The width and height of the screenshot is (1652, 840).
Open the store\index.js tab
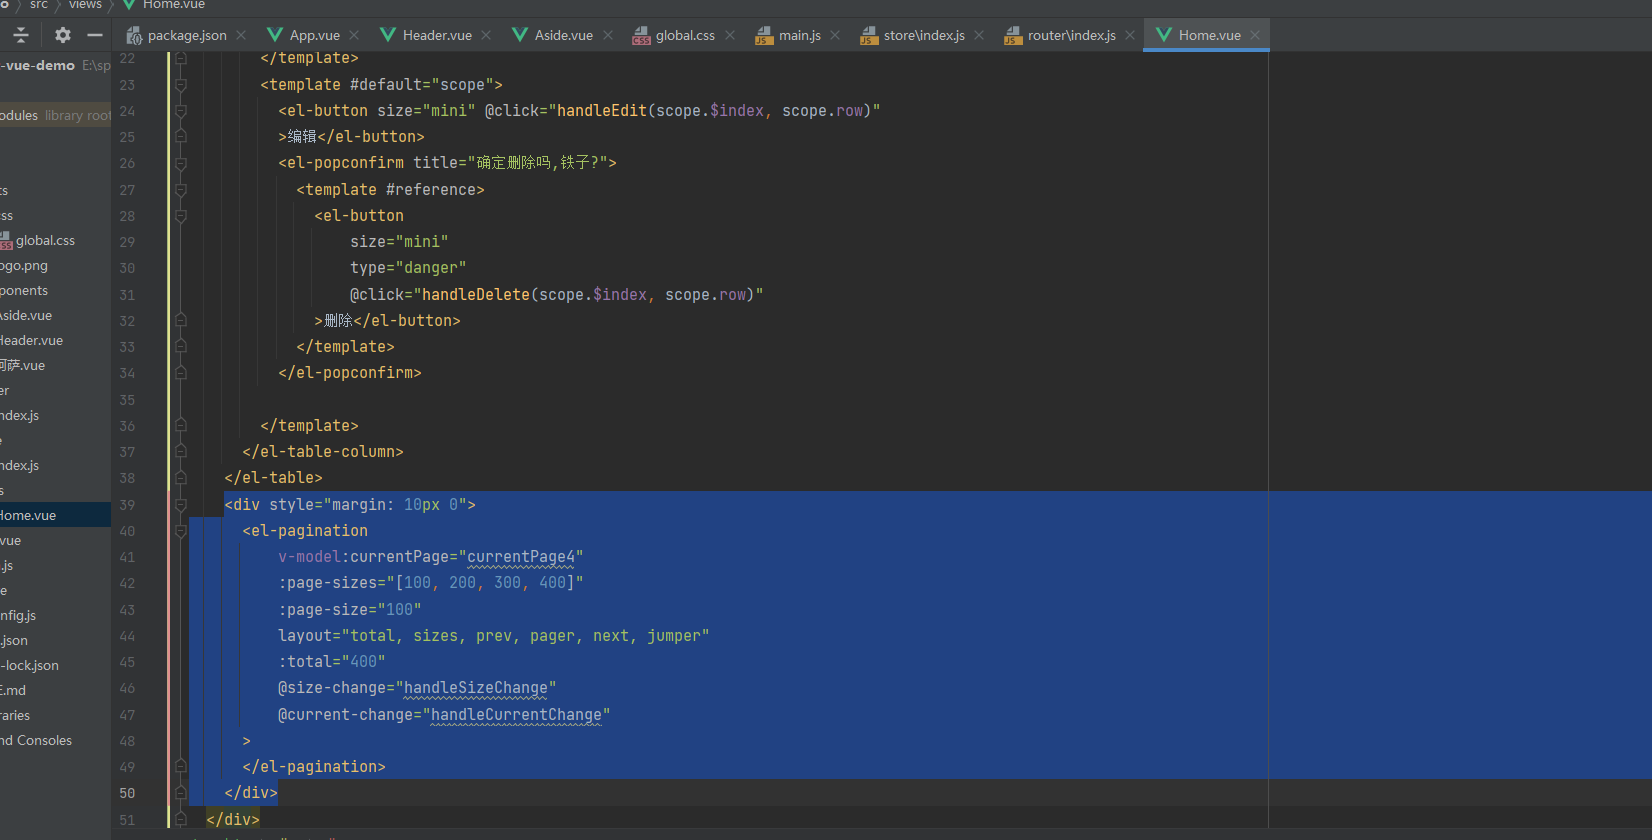tap(924, 35)
